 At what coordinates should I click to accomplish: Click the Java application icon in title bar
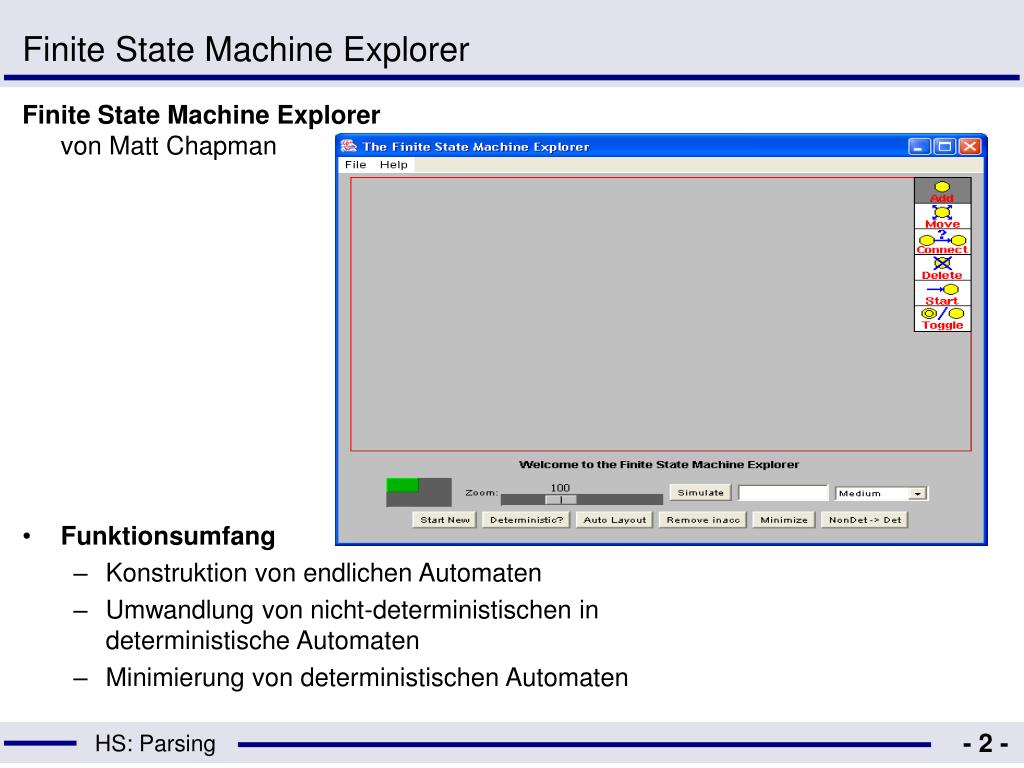(x=349, y=146)
